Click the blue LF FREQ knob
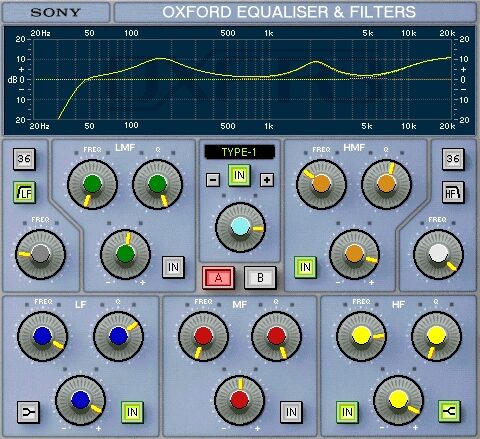 42,336
